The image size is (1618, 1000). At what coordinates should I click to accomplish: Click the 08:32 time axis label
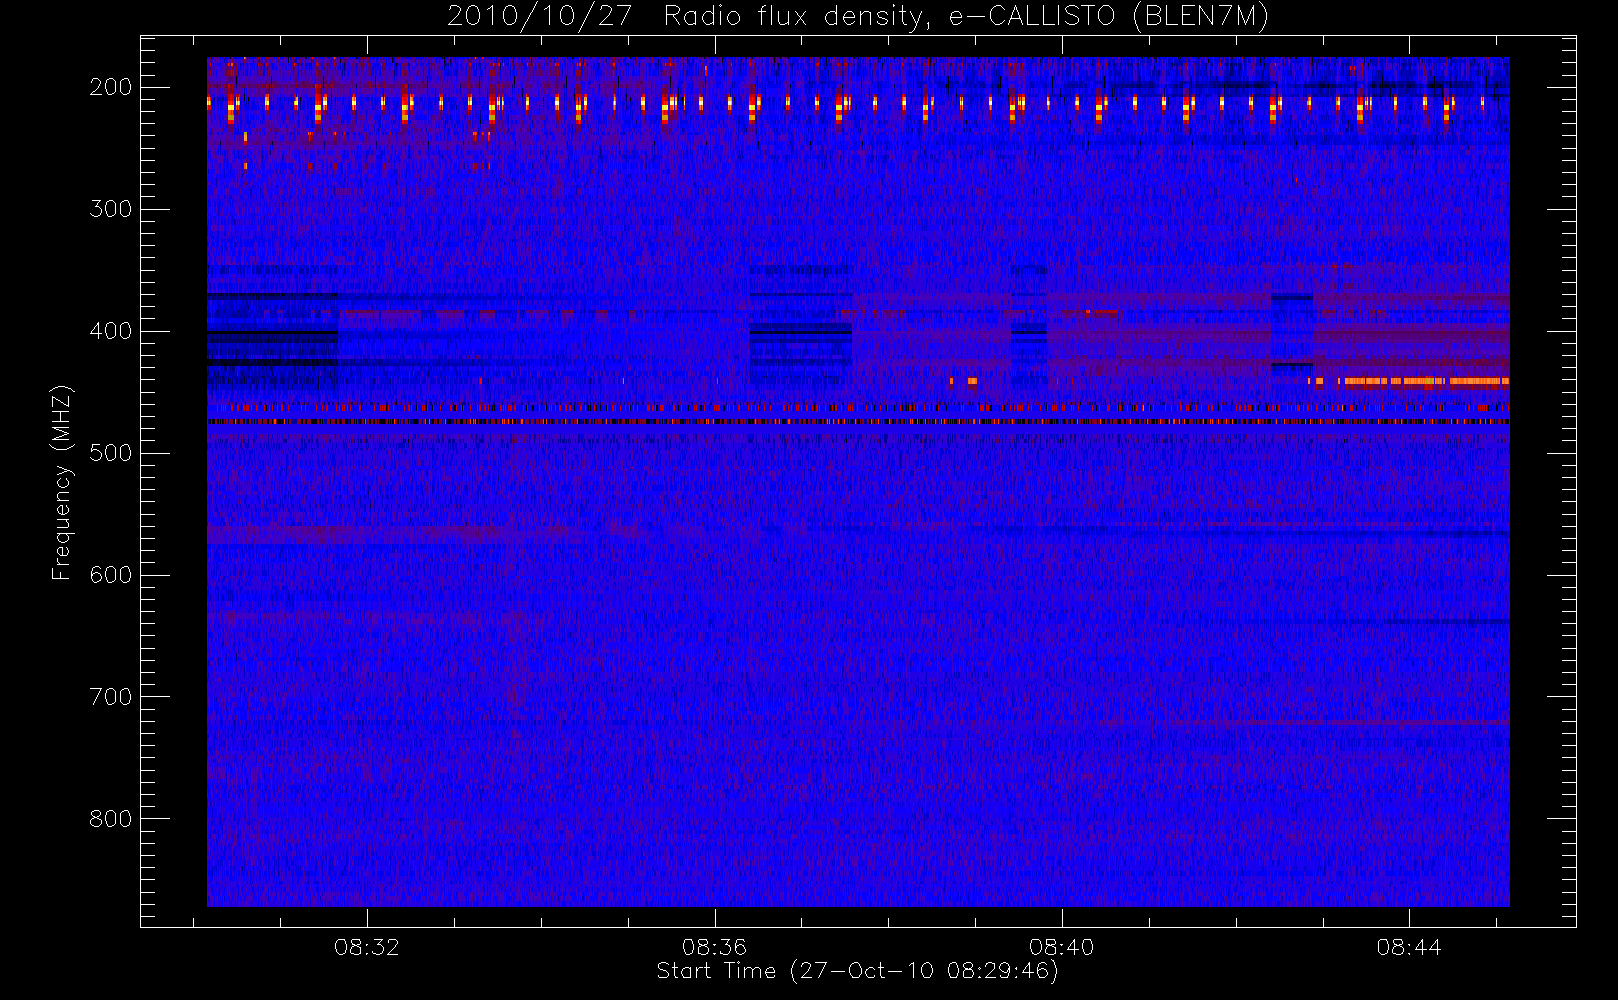(x=367, y=947)
